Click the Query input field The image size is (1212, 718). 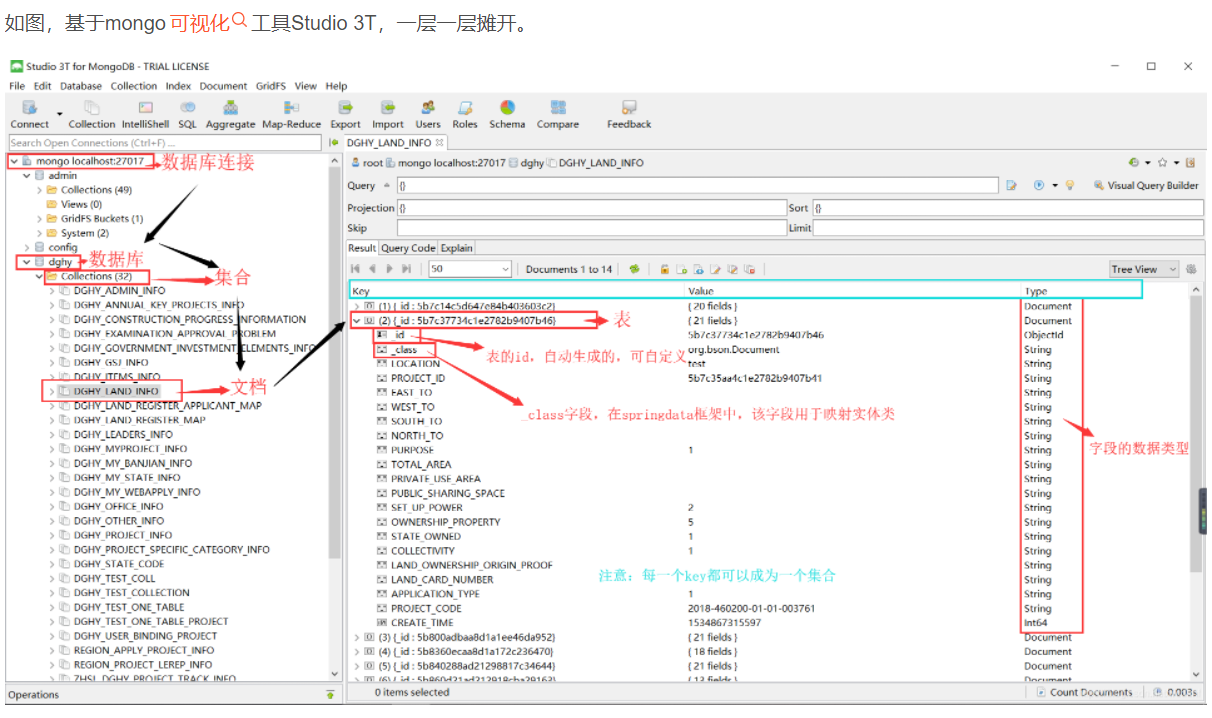point(697,185)
